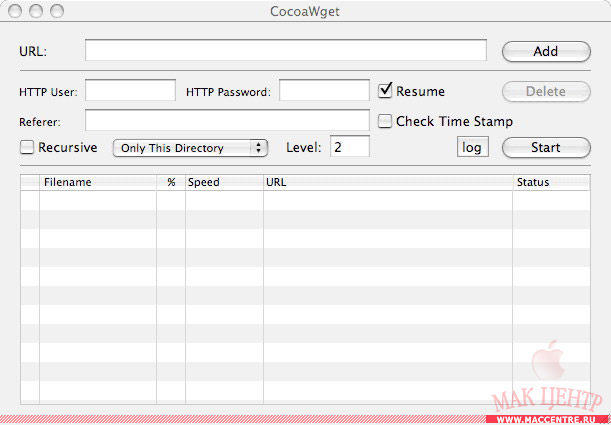The image size is (611, 425).
Task: Tick the Recursive checkbox
Action: tap(26, 147)
